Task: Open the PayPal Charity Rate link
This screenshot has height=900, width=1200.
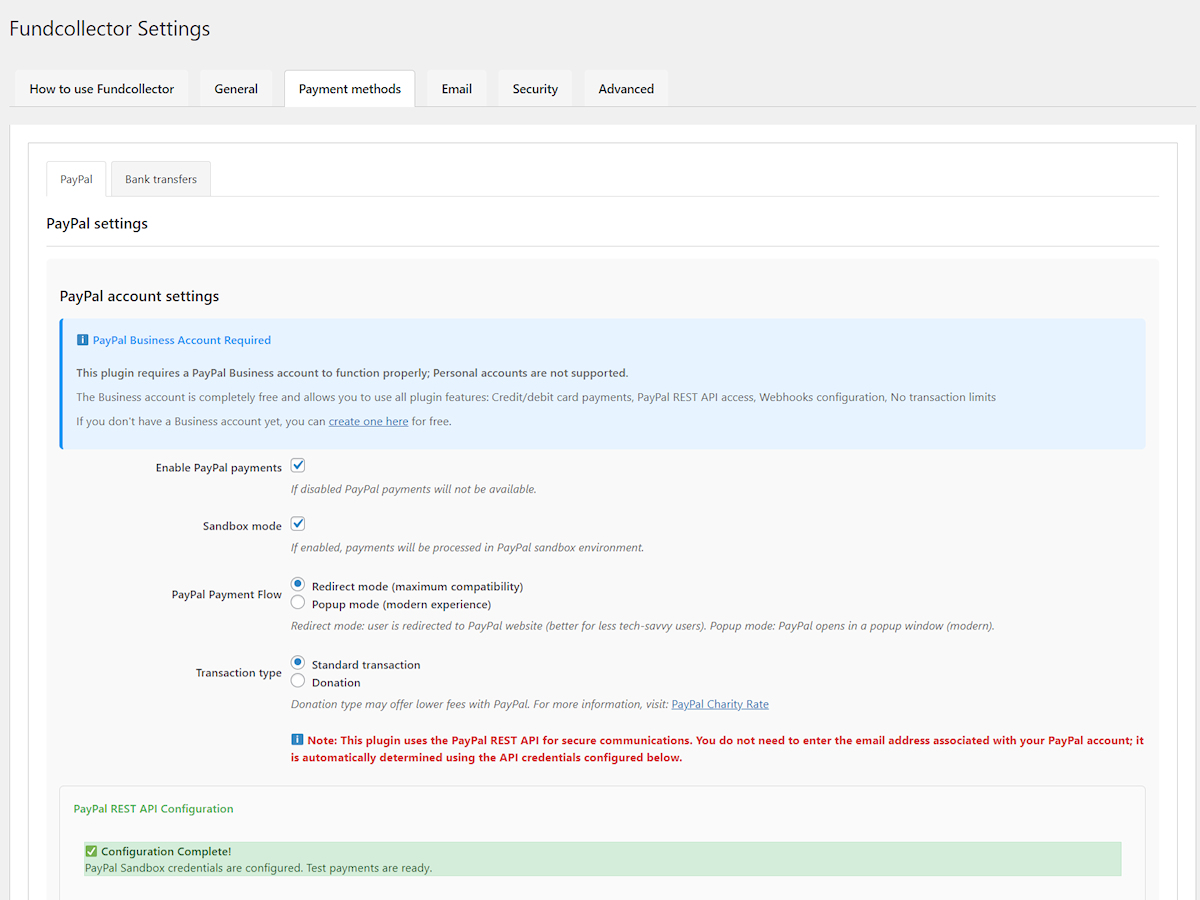Action: point(720,704)
